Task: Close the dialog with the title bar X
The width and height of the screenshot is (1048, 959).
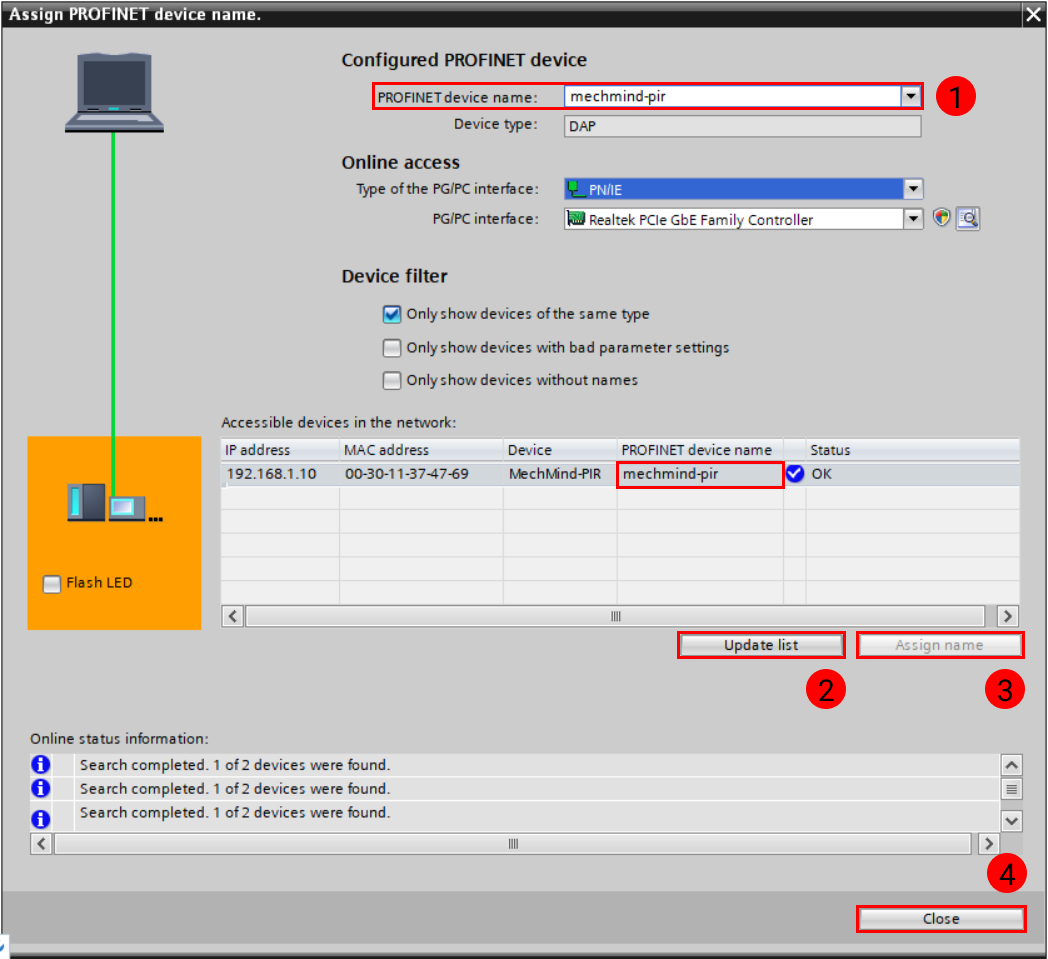Action: click(x=1033, y=14)
